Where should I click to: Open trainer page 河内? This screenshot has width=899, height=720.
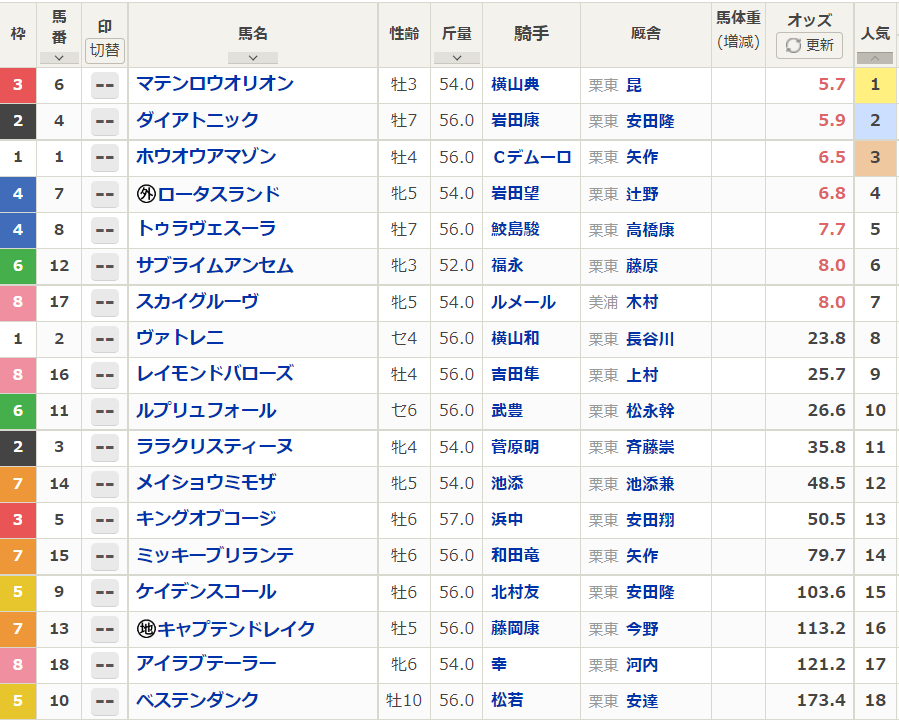(x=642, y=665)
